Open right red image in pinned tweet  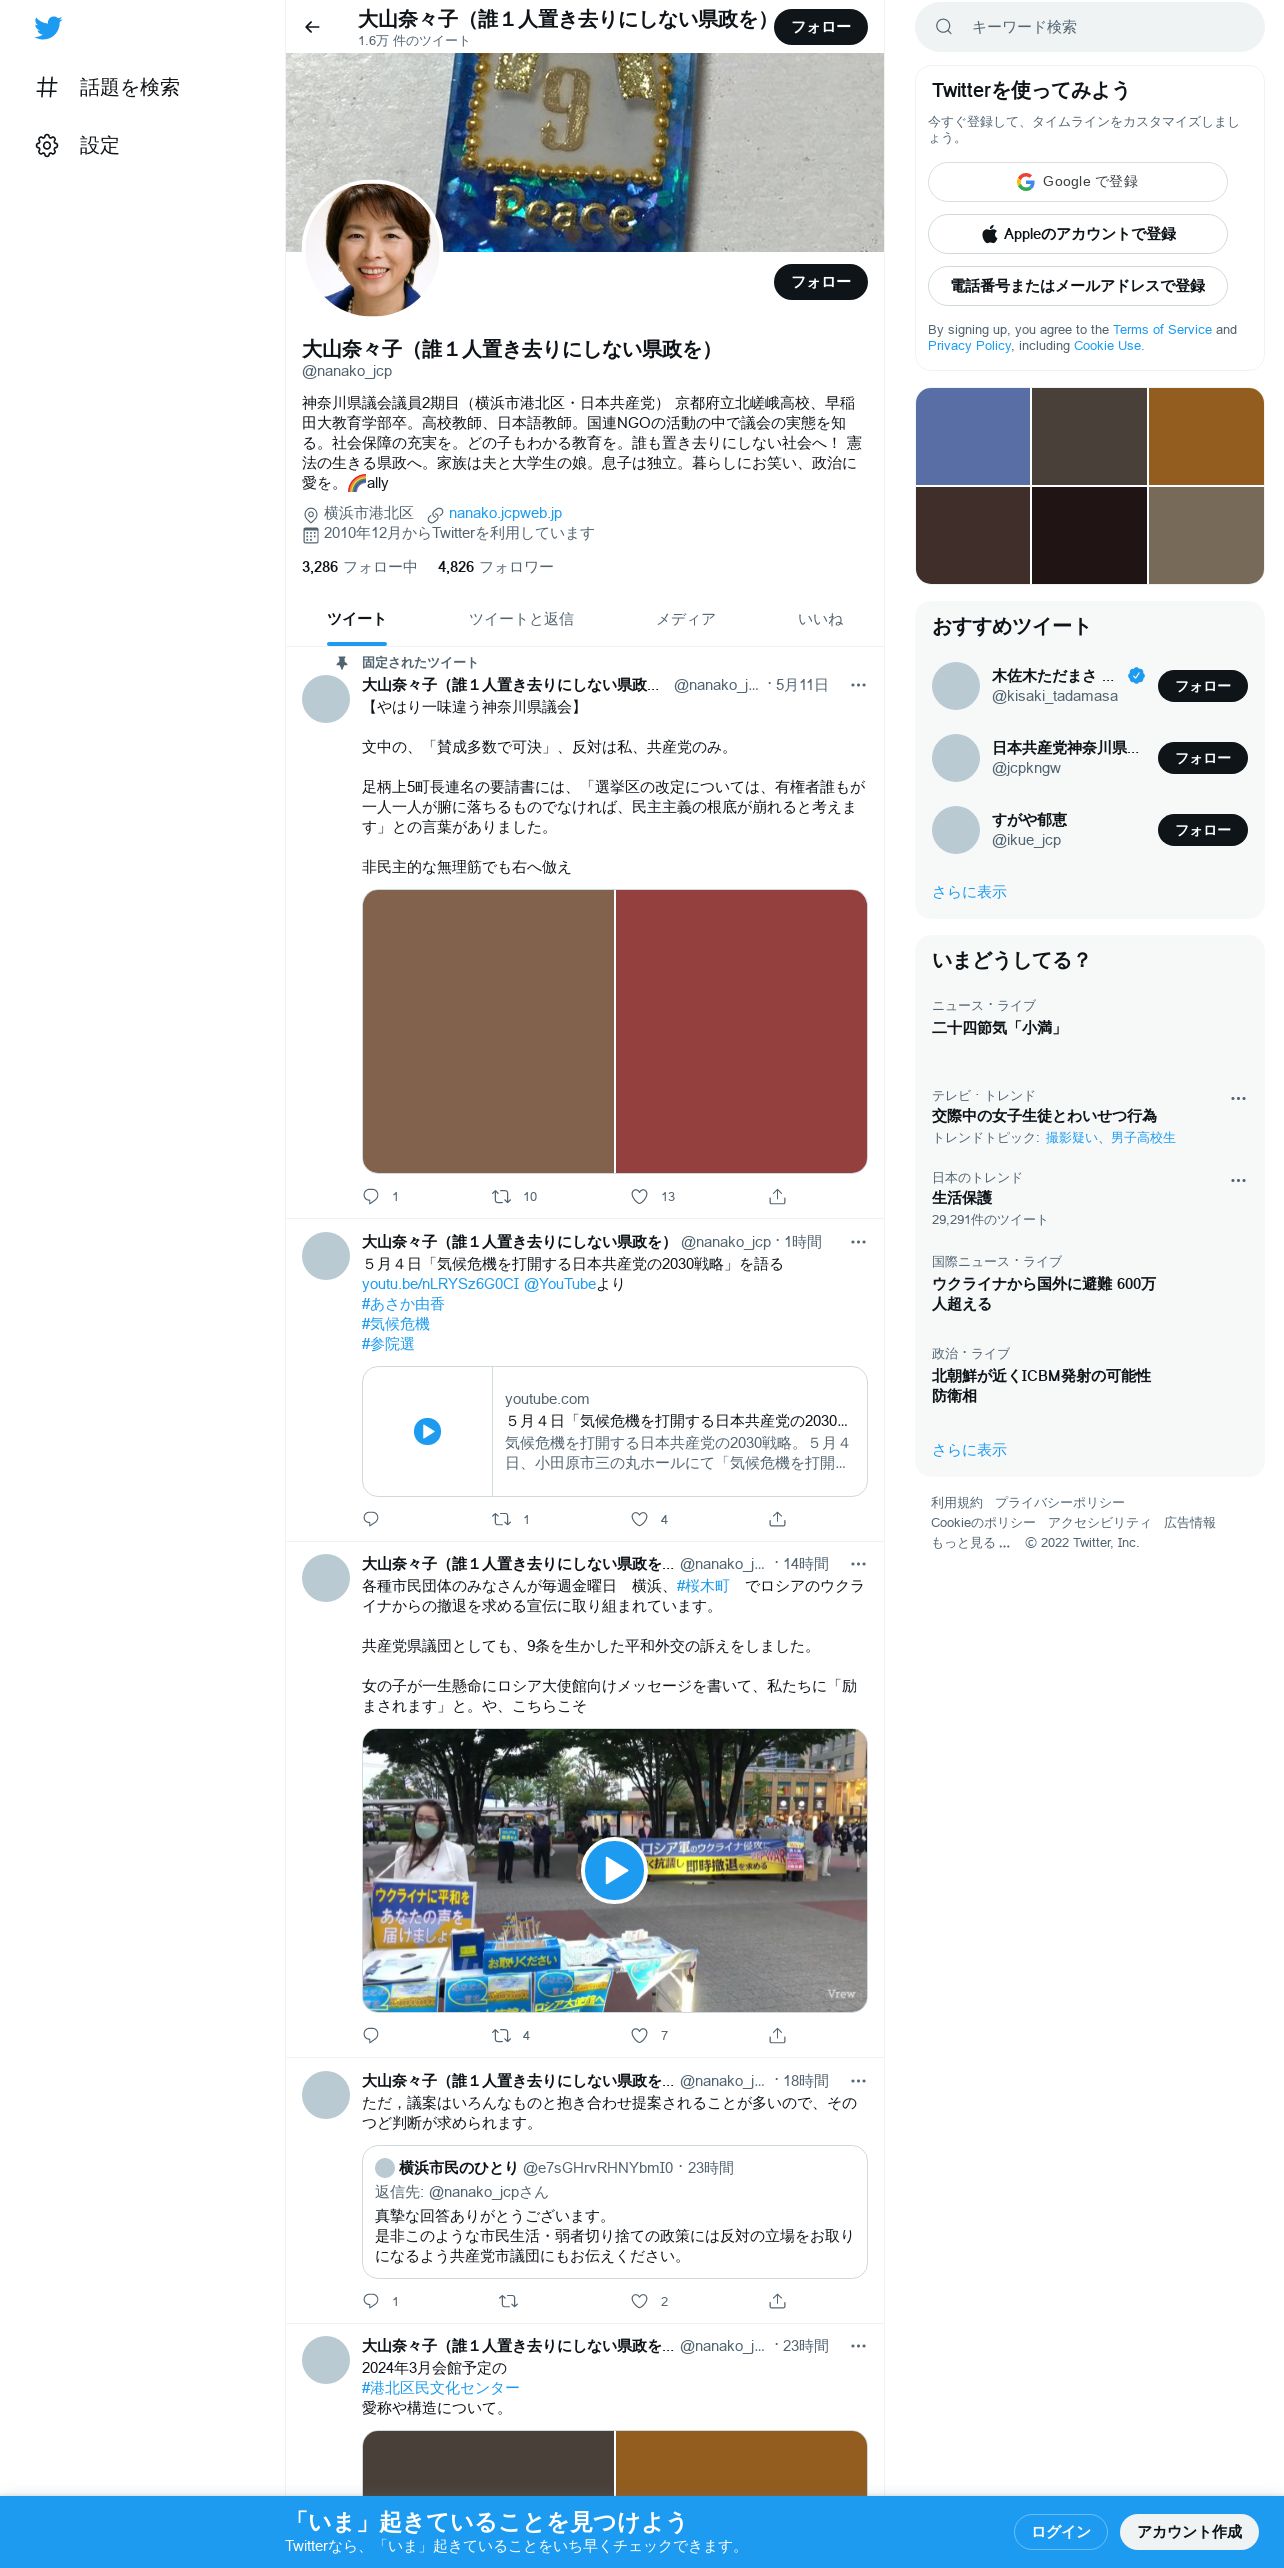741,1031
